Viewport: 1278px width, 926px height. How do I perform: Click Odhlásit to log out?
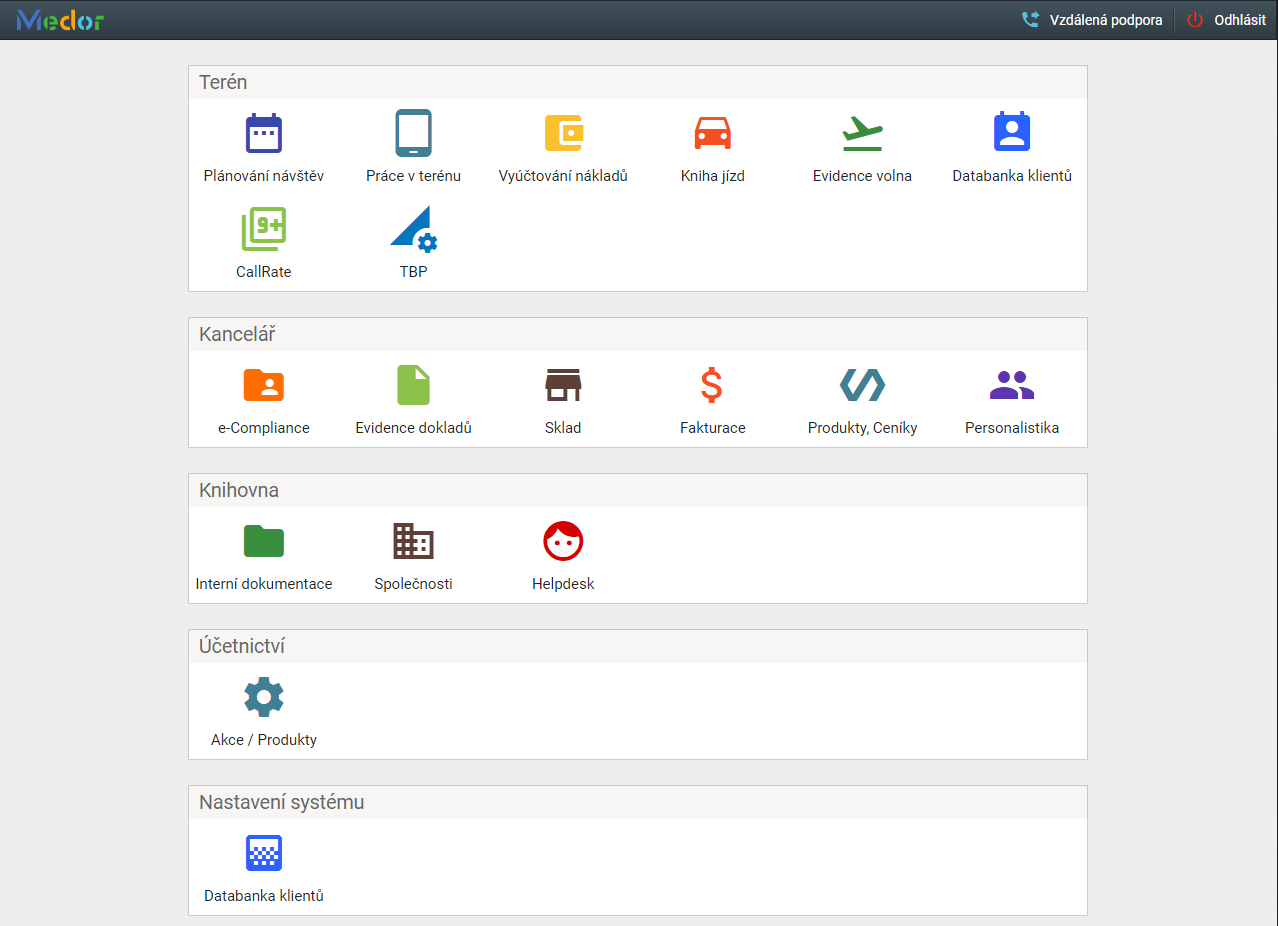pos(1227,20)
